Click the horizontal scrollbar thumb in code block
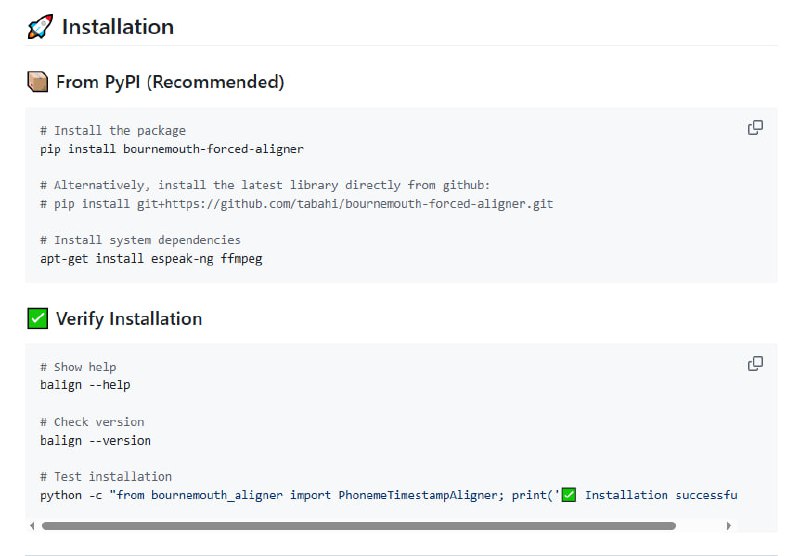The height and width of the screenshot is (556, 800). click(x=358, y=525)
